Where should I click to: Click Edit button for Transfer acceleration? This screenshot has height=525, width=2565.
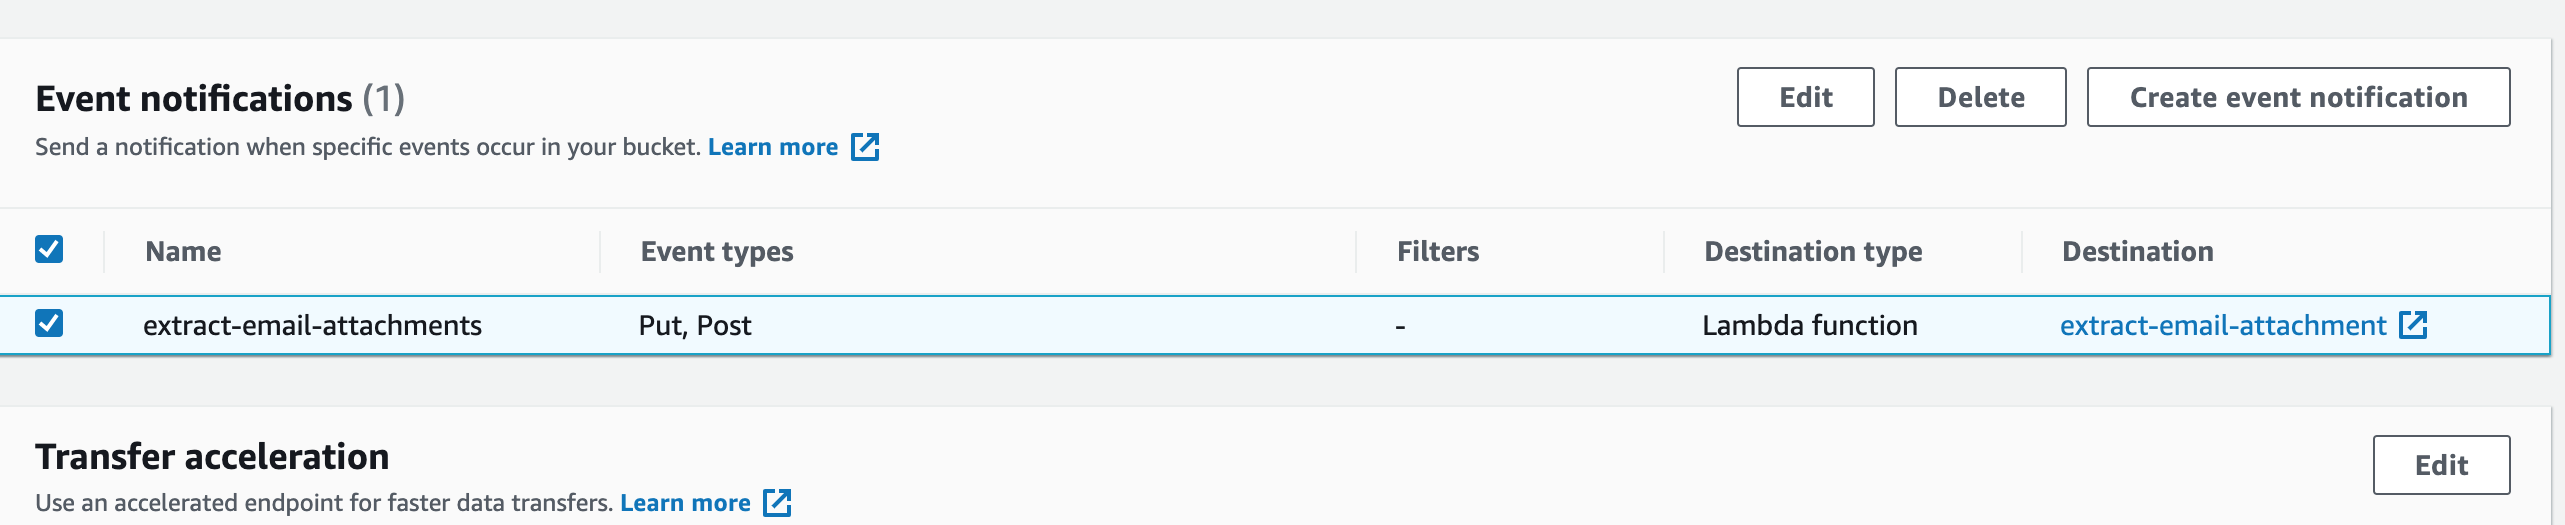click(x=2441, y=465)
